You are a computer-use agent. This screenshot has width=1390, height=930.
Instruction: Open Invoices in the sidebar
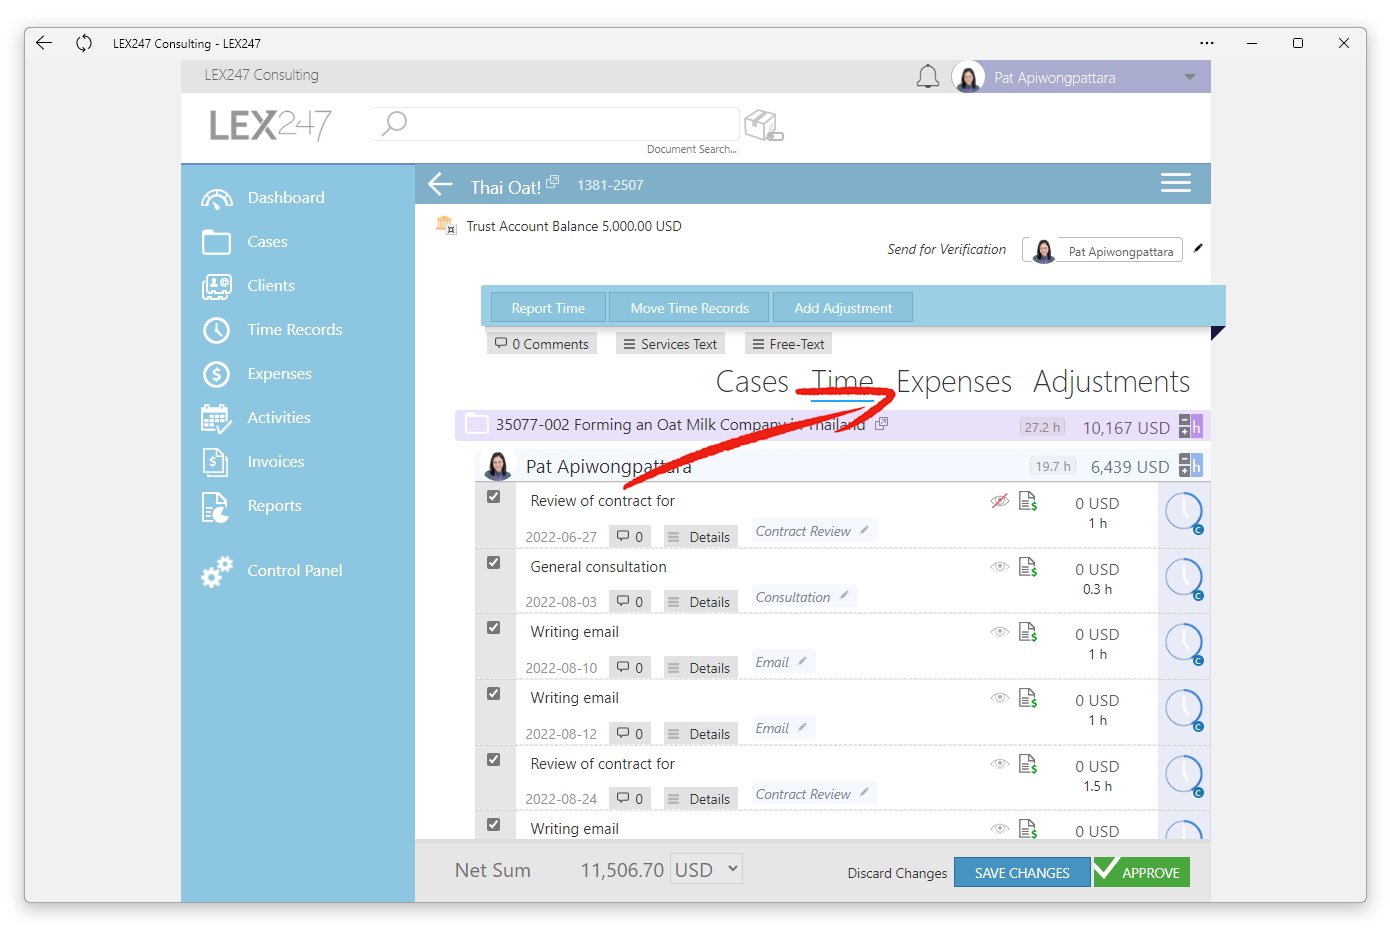pyautogui.click(x=275, y=461)
